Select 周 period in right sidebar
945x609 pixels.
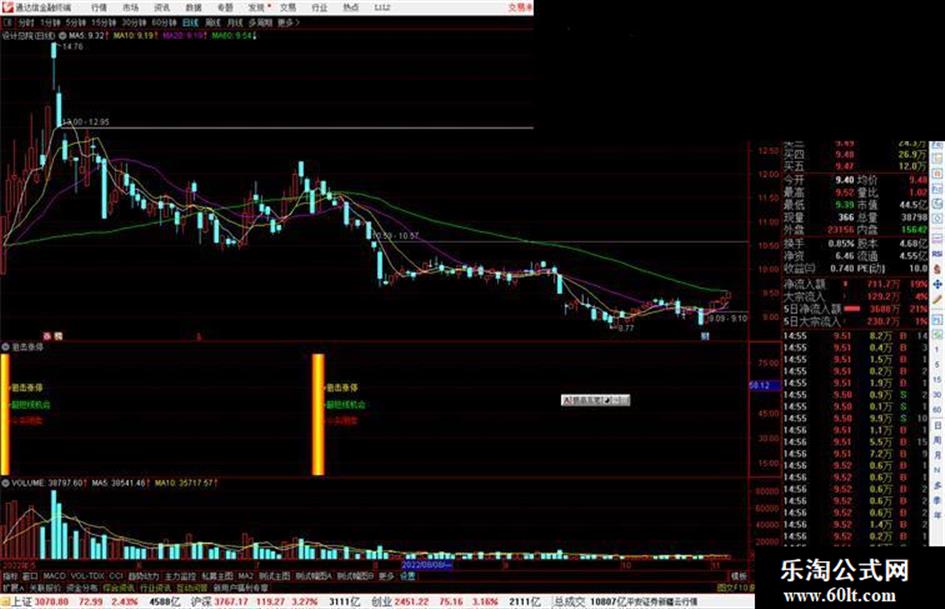937,441
